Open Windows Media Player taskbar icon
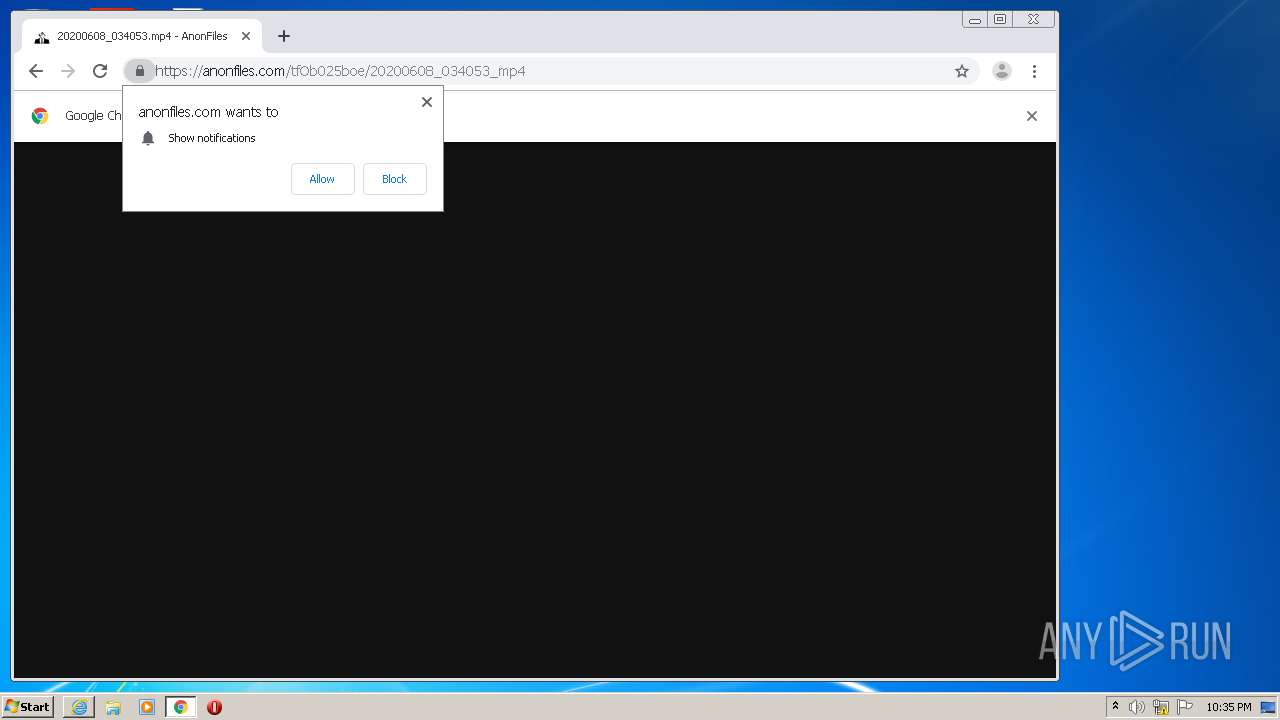Viewport: 1280px width, 720px height. pos(147,707)
